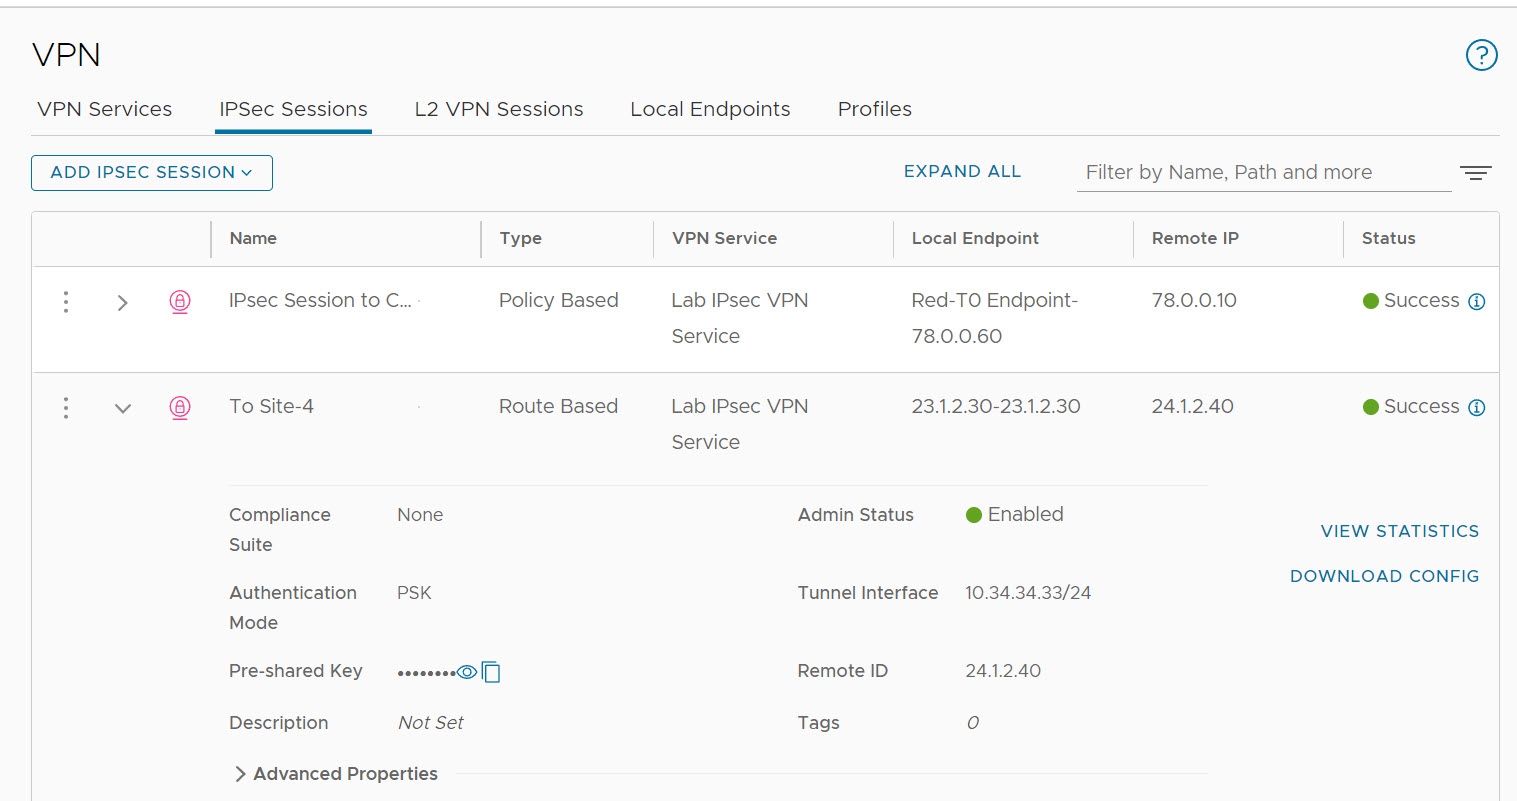
Task: Switch to the VPN Services tab
Action: coord(104,109)
